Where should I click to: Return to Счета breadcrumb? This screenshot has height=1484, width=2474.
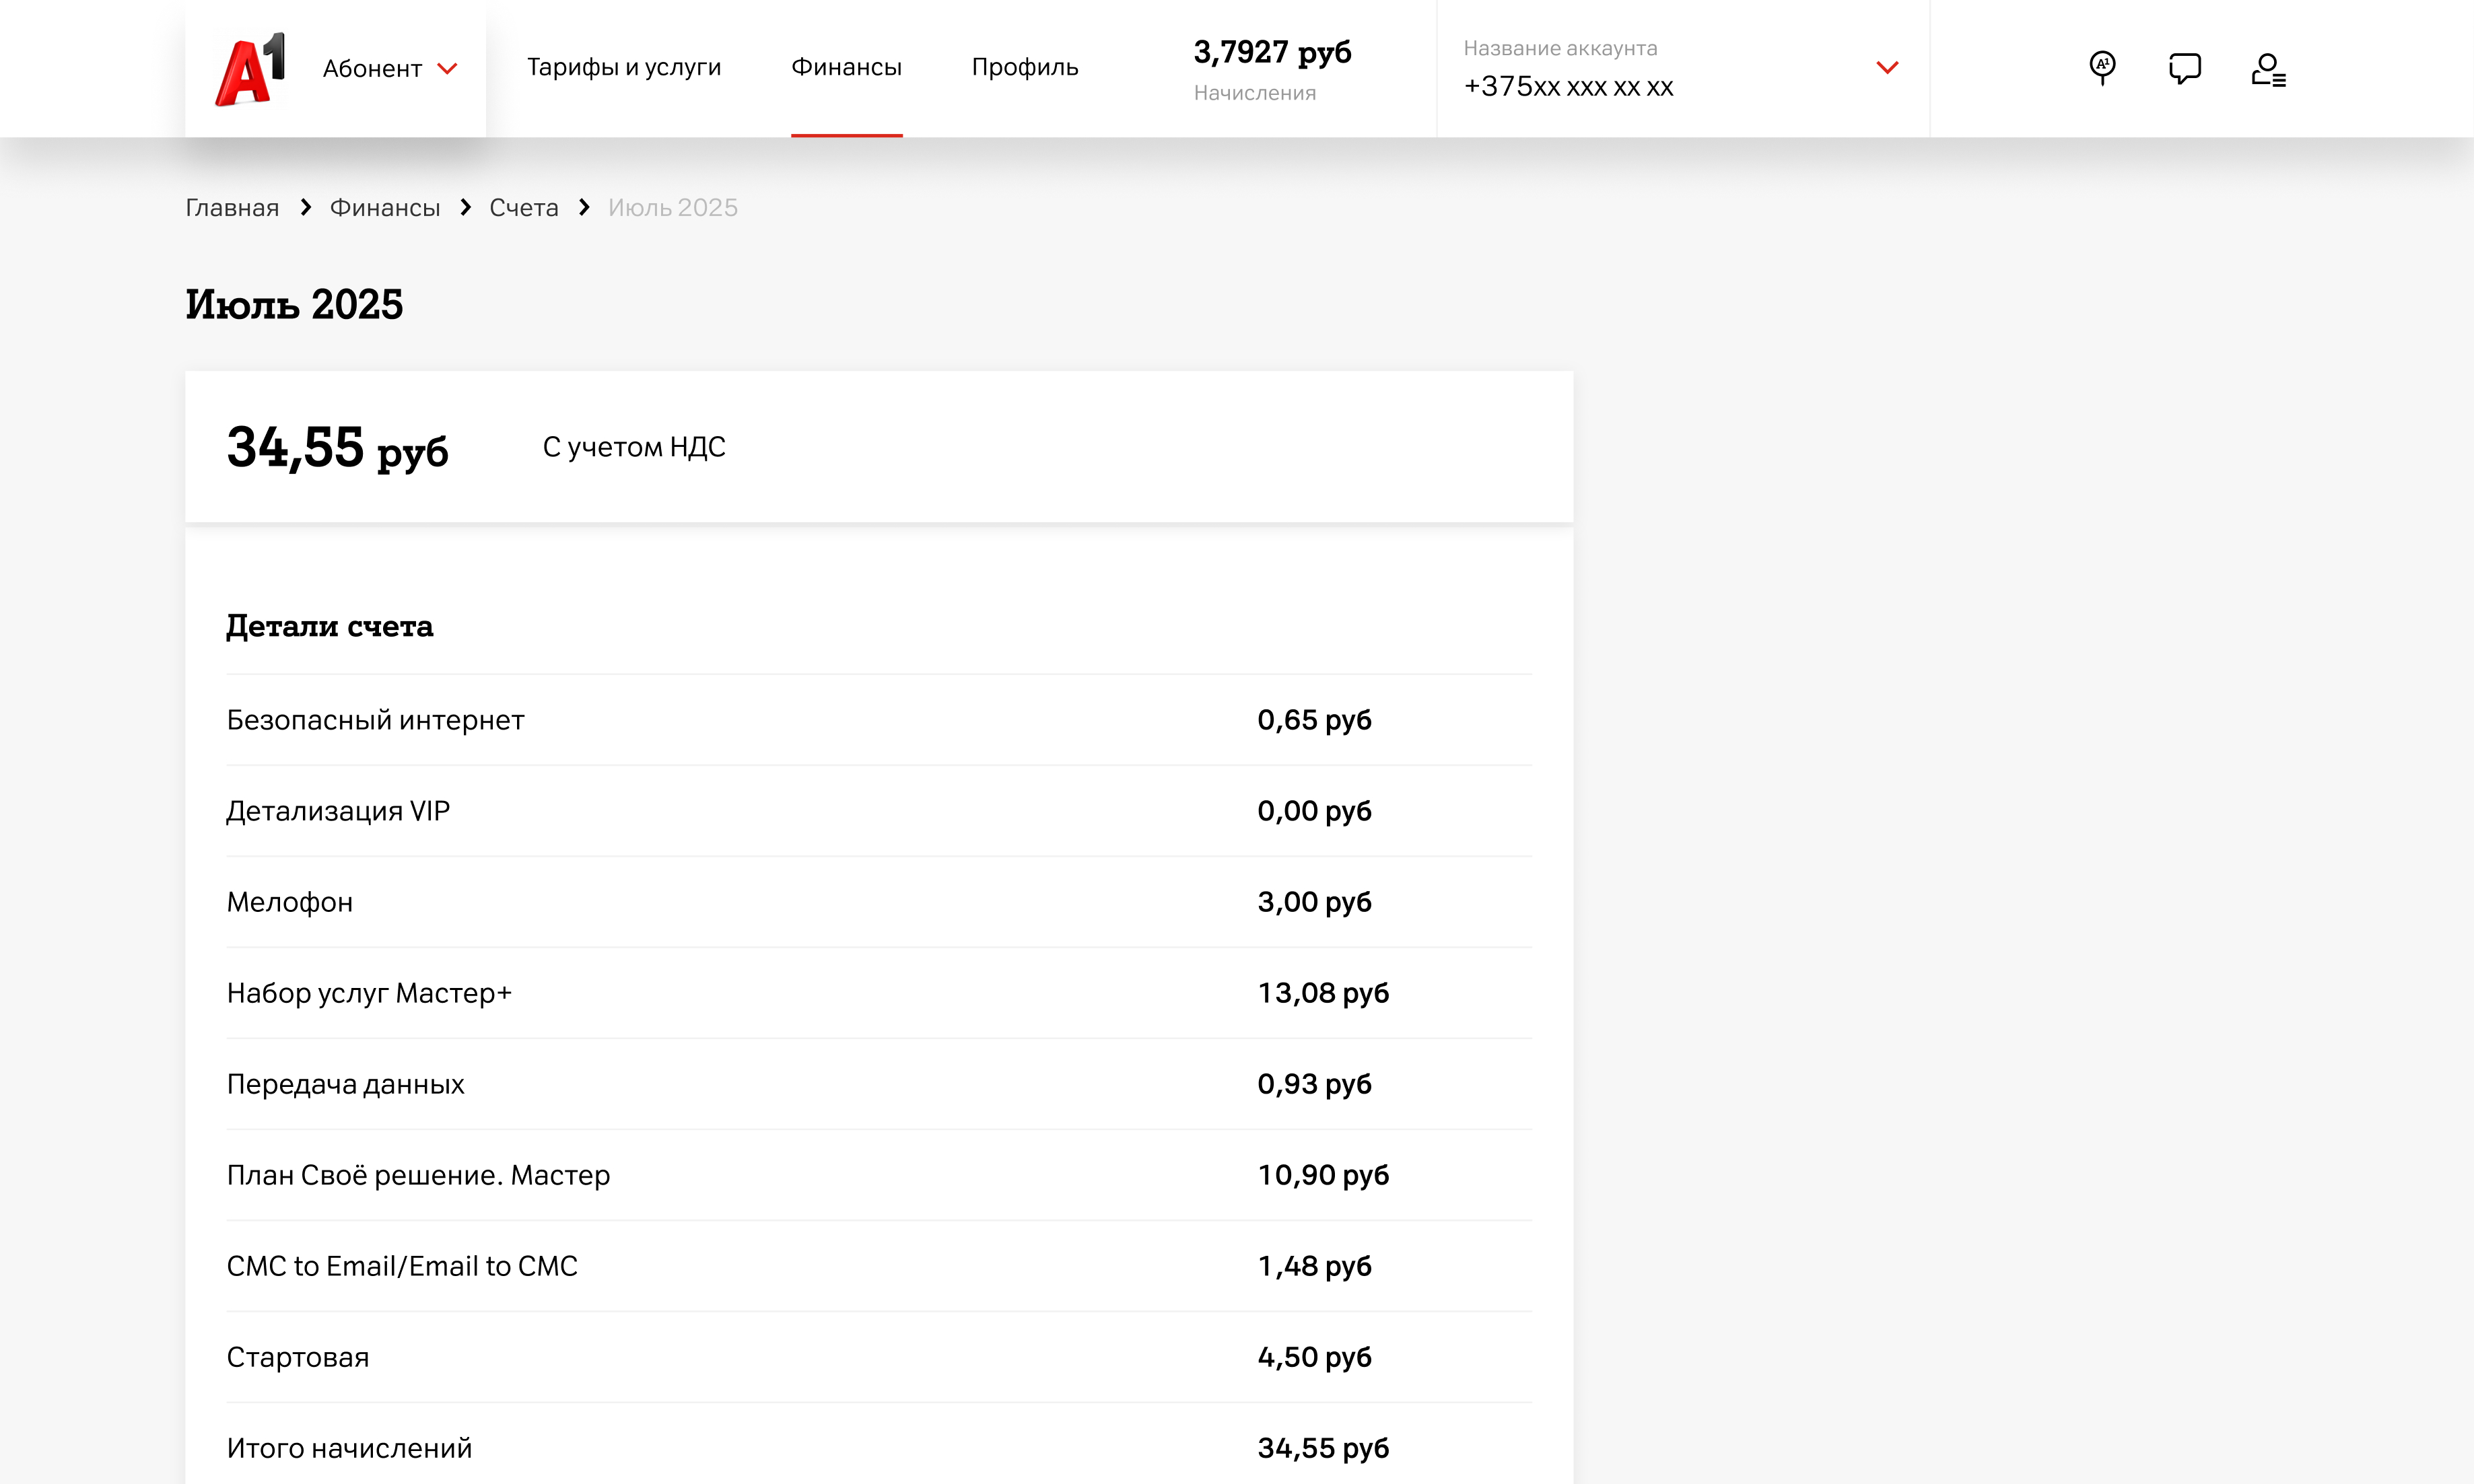pyautogui.click(x=523, y=207)
